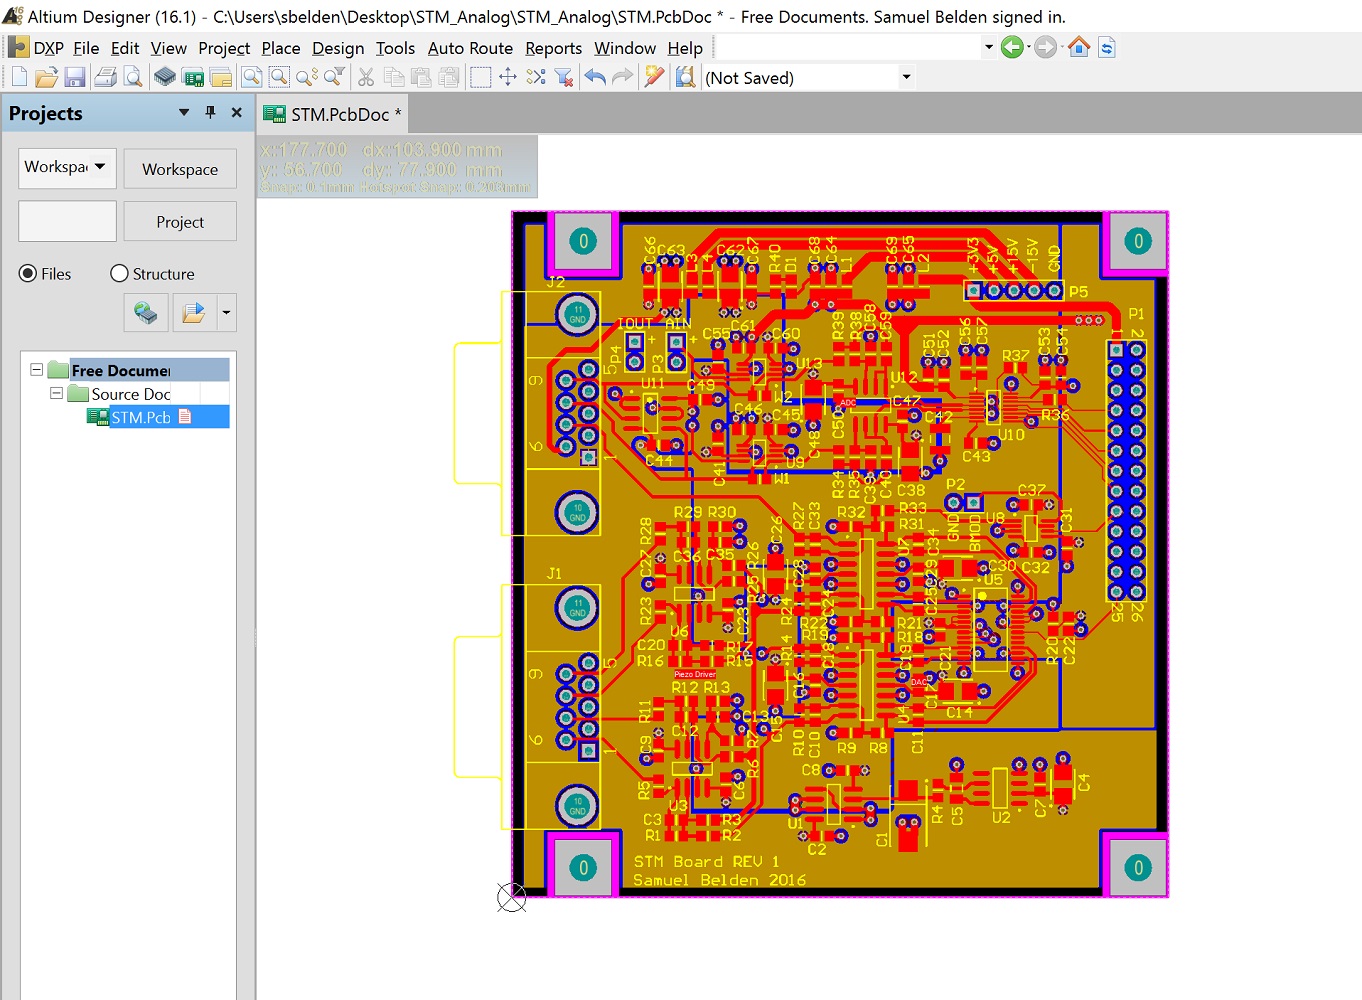
Task: Open the File menu
Action: (x=86, y=48)
